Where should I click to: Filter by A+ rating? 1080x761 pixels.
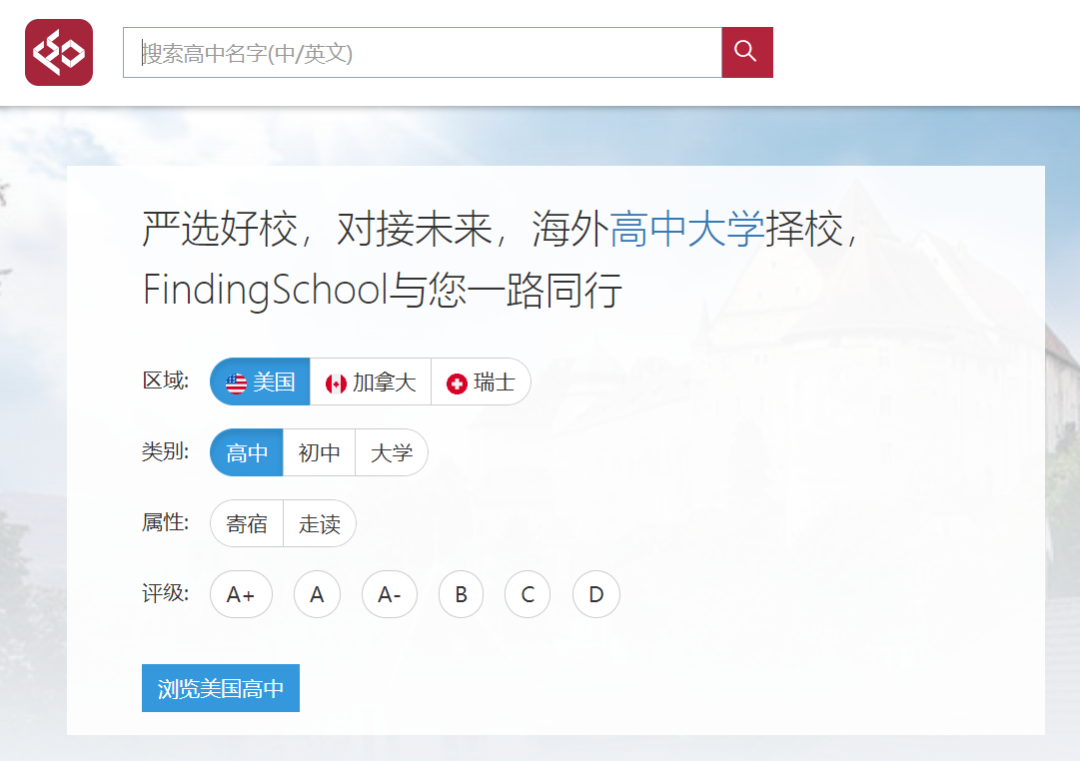coord(240,595)
